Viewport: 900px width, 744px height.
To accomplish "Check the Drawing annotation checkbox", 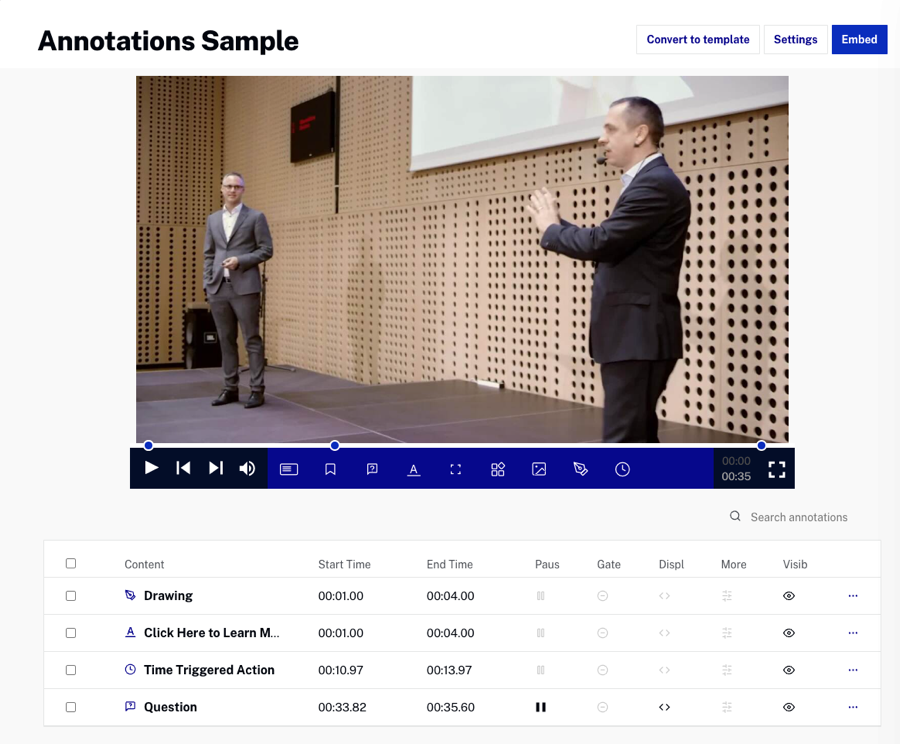I will coord(71,596).
